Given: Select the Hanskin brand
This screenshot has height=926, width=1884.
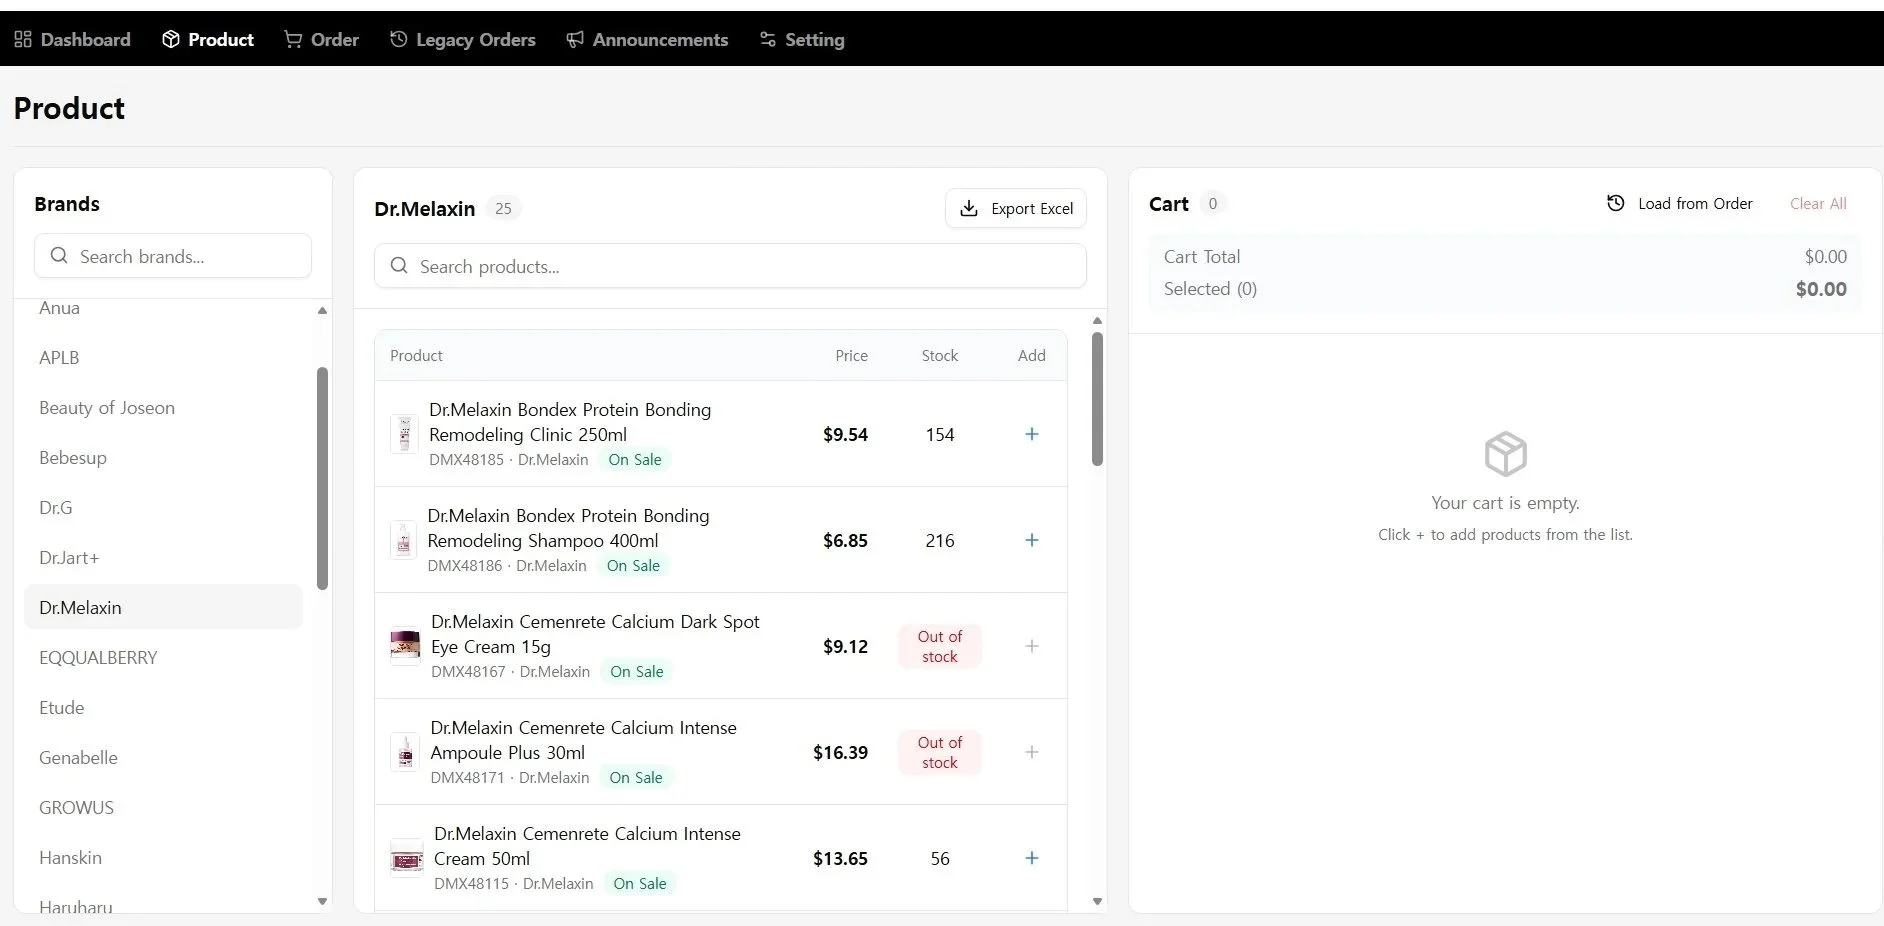Looking at the screenshot, I should pos(163,857).
